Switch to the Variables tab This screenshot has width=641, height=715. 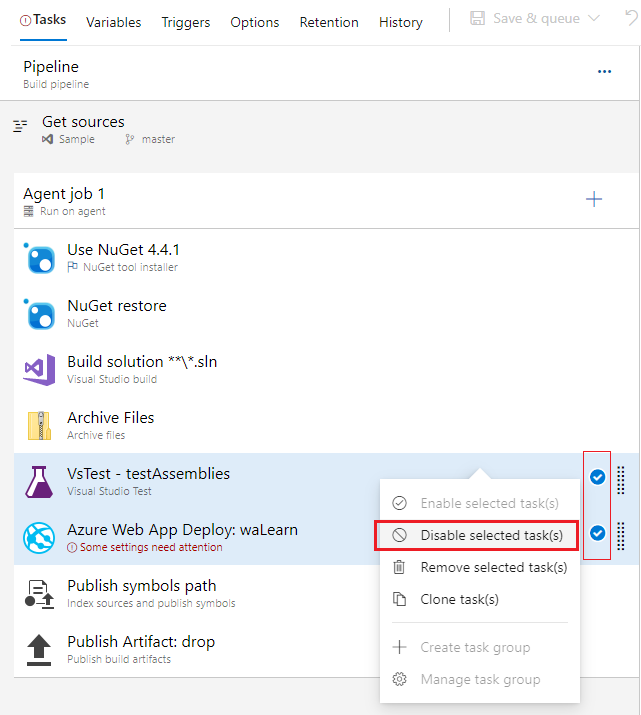pyautogui.click(x=114, y=22)
